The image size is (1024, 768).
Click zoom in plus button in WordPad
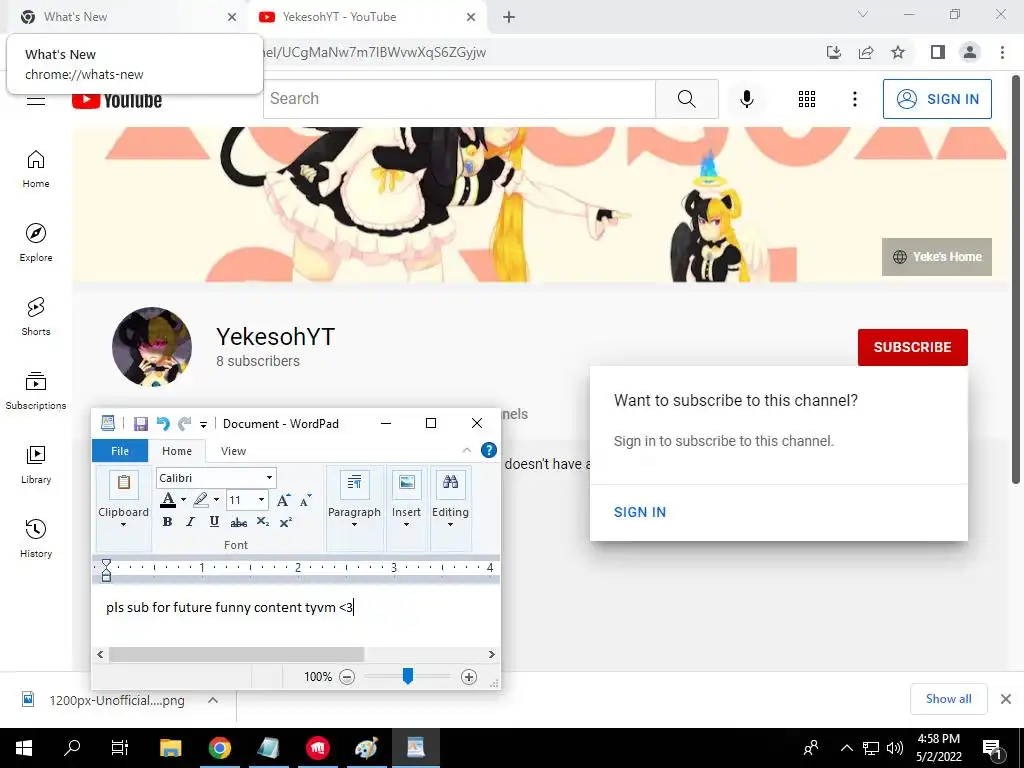pyautogui.click(x=468, y=677)
